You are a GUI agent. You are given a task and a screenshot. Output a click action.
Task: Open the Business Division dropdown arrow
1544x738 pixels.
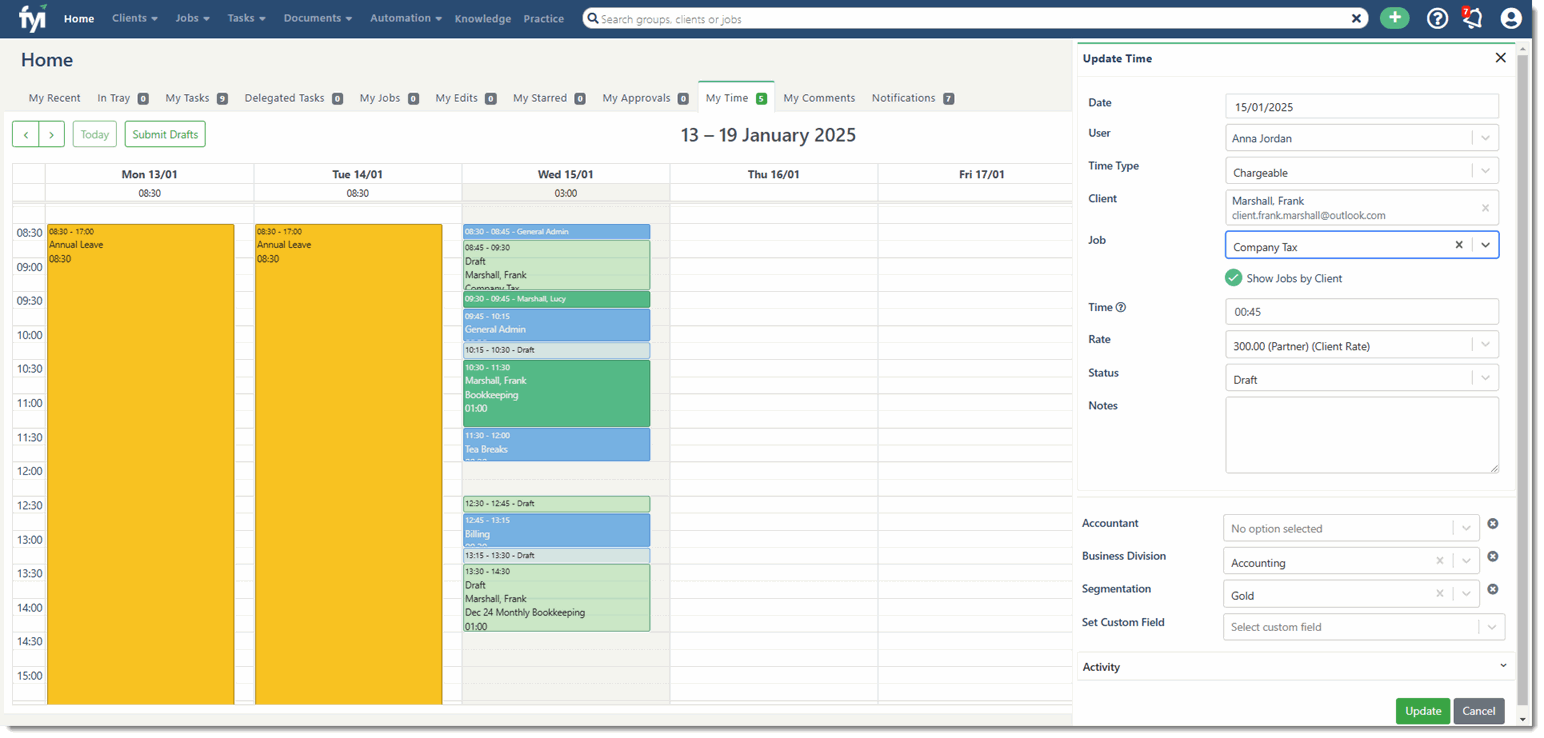(1466, 562)
